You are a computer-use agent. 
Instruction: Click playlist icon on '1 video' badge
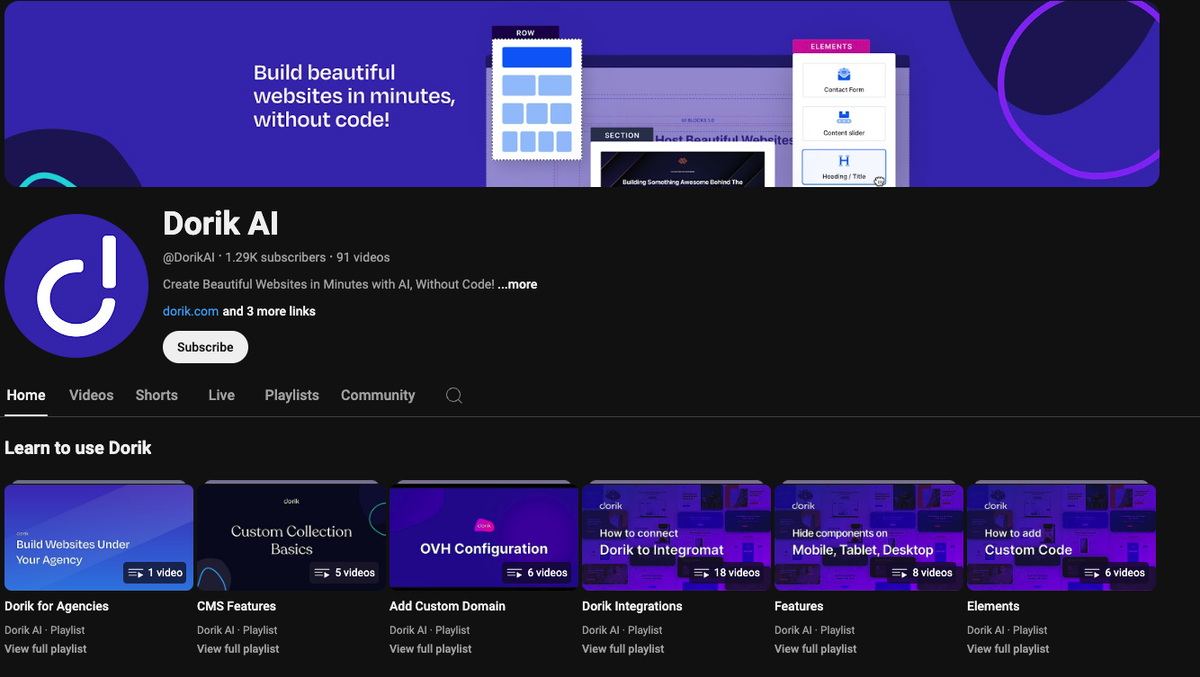pyautogui.click(x=137, y=573)
